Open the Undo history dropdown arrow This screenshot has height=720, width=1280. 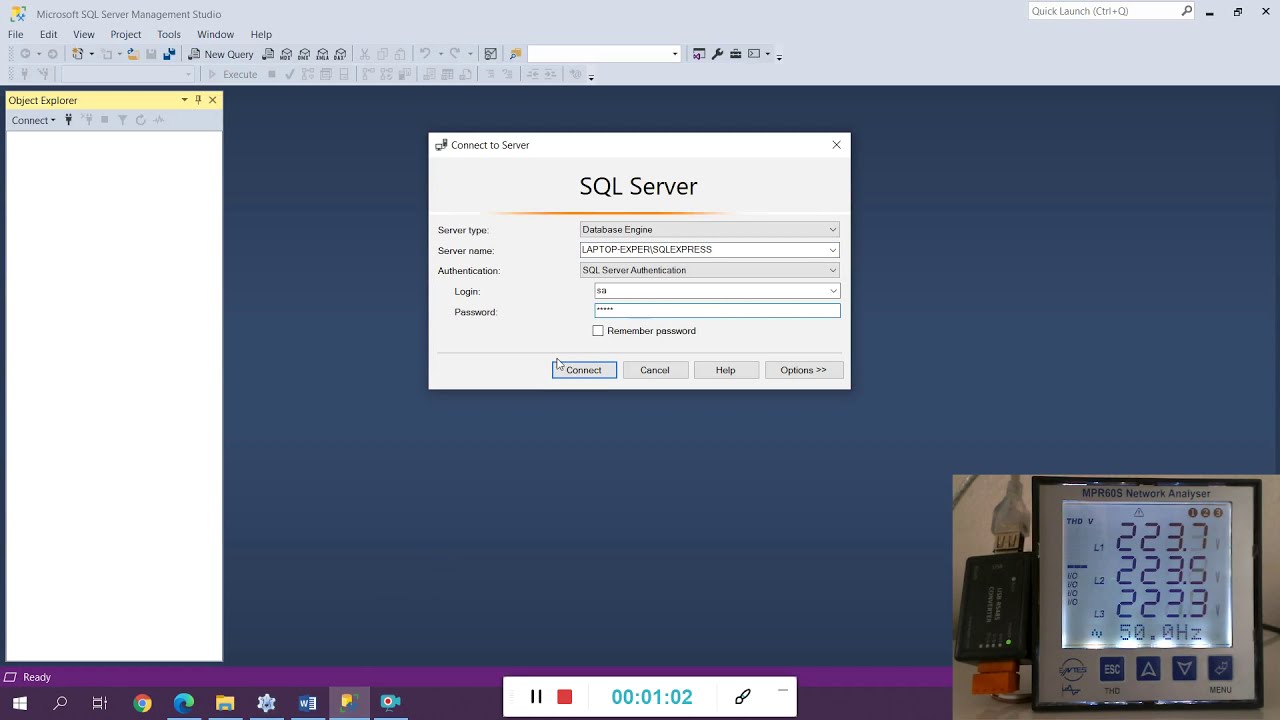(441, 54)
